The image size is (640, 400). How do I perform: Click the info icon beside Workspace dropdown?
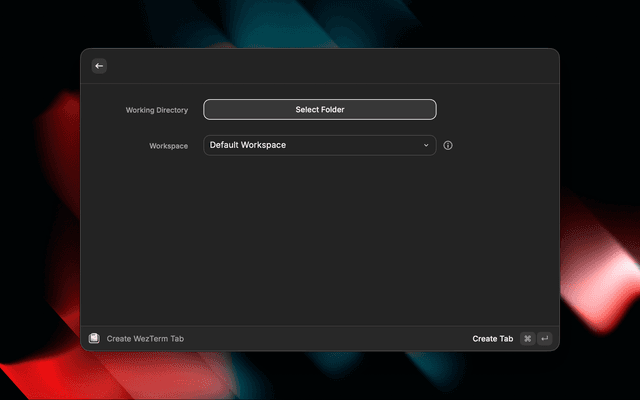448,145
